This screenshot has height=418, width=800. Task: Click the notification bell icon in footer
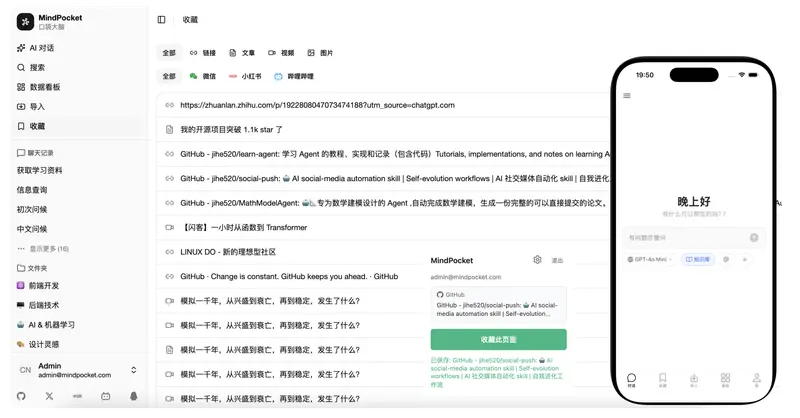[x=133, y=396]
